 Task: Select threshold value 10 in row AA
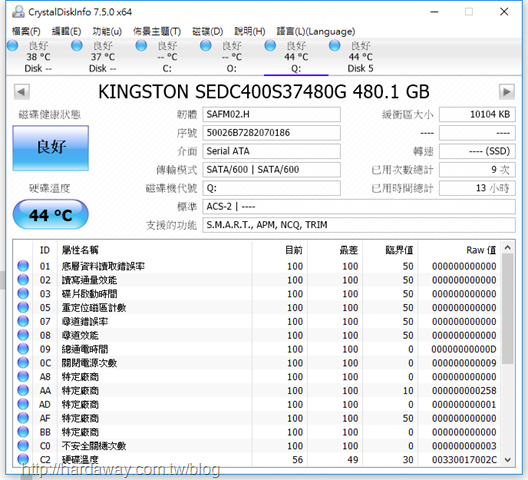pyautogui.click(x=408, y=390)
